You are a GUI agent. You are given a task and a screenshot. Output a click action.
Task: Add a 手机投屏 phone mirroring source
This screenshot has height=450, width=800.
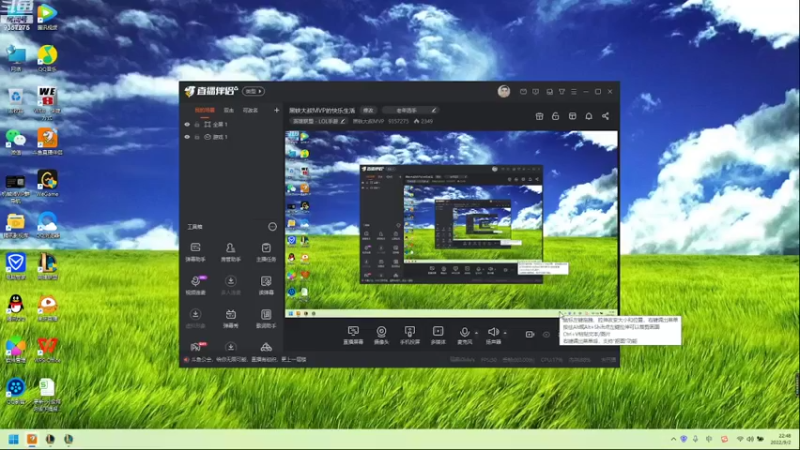[410, 335]
